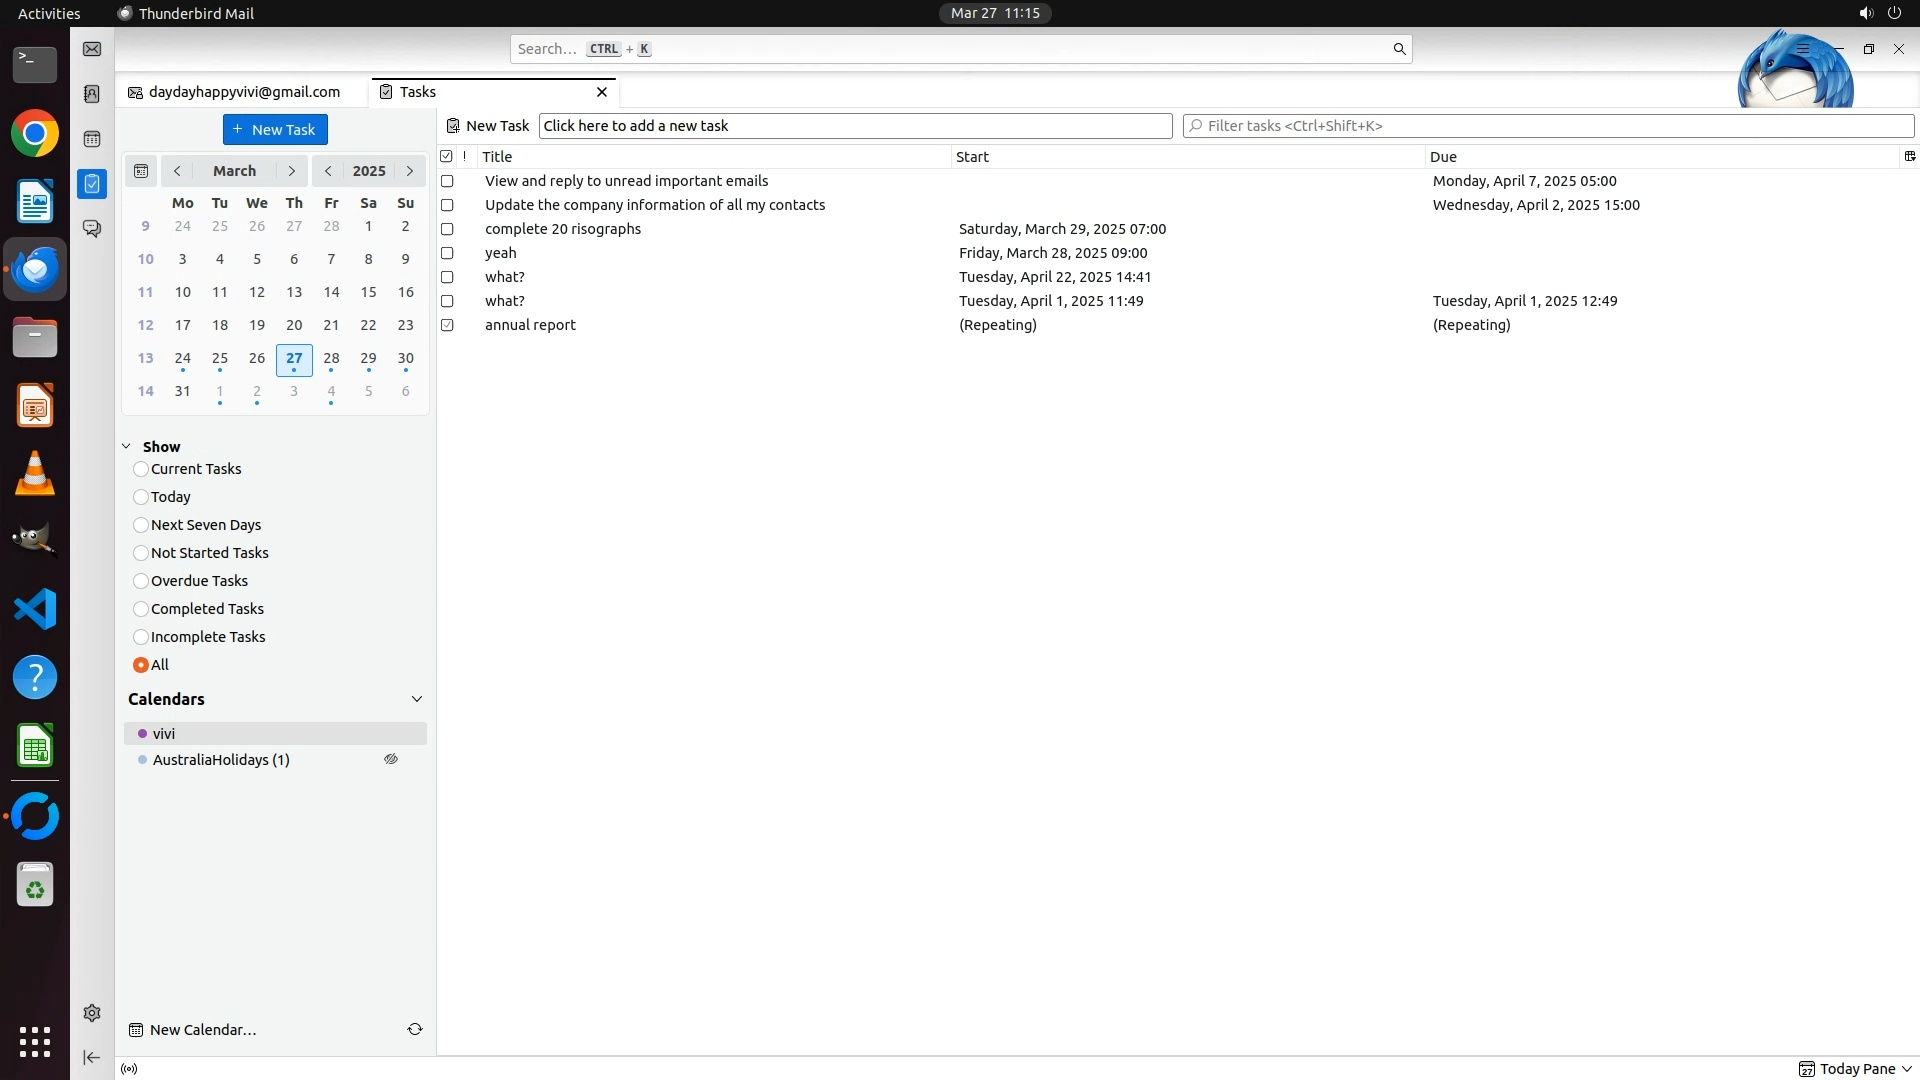Open Thunderbird settings gear icon
This screenshot has height=1080, width=1920.
(92, 1013)
